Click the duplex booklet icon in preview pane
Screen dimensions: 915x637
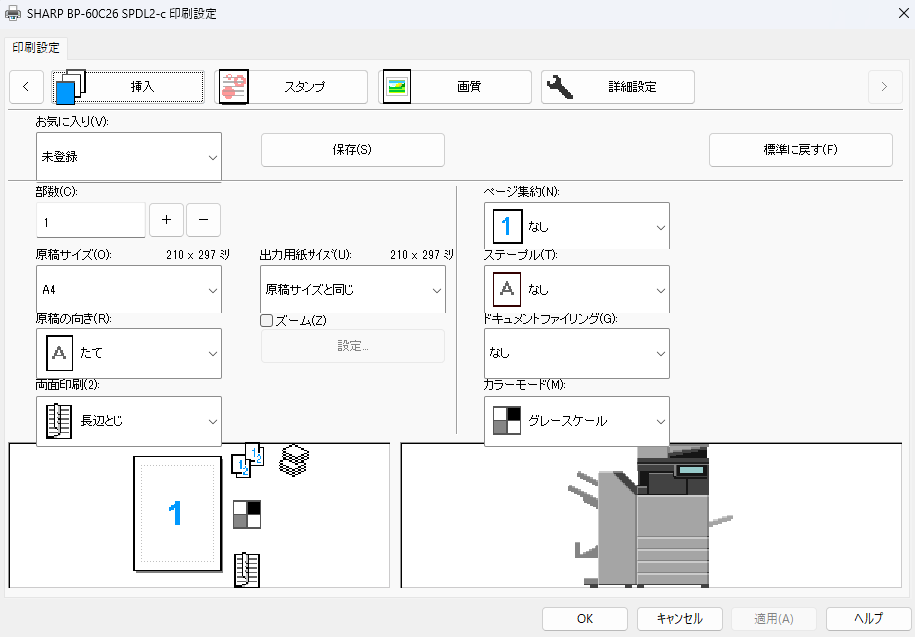[247, 570]
